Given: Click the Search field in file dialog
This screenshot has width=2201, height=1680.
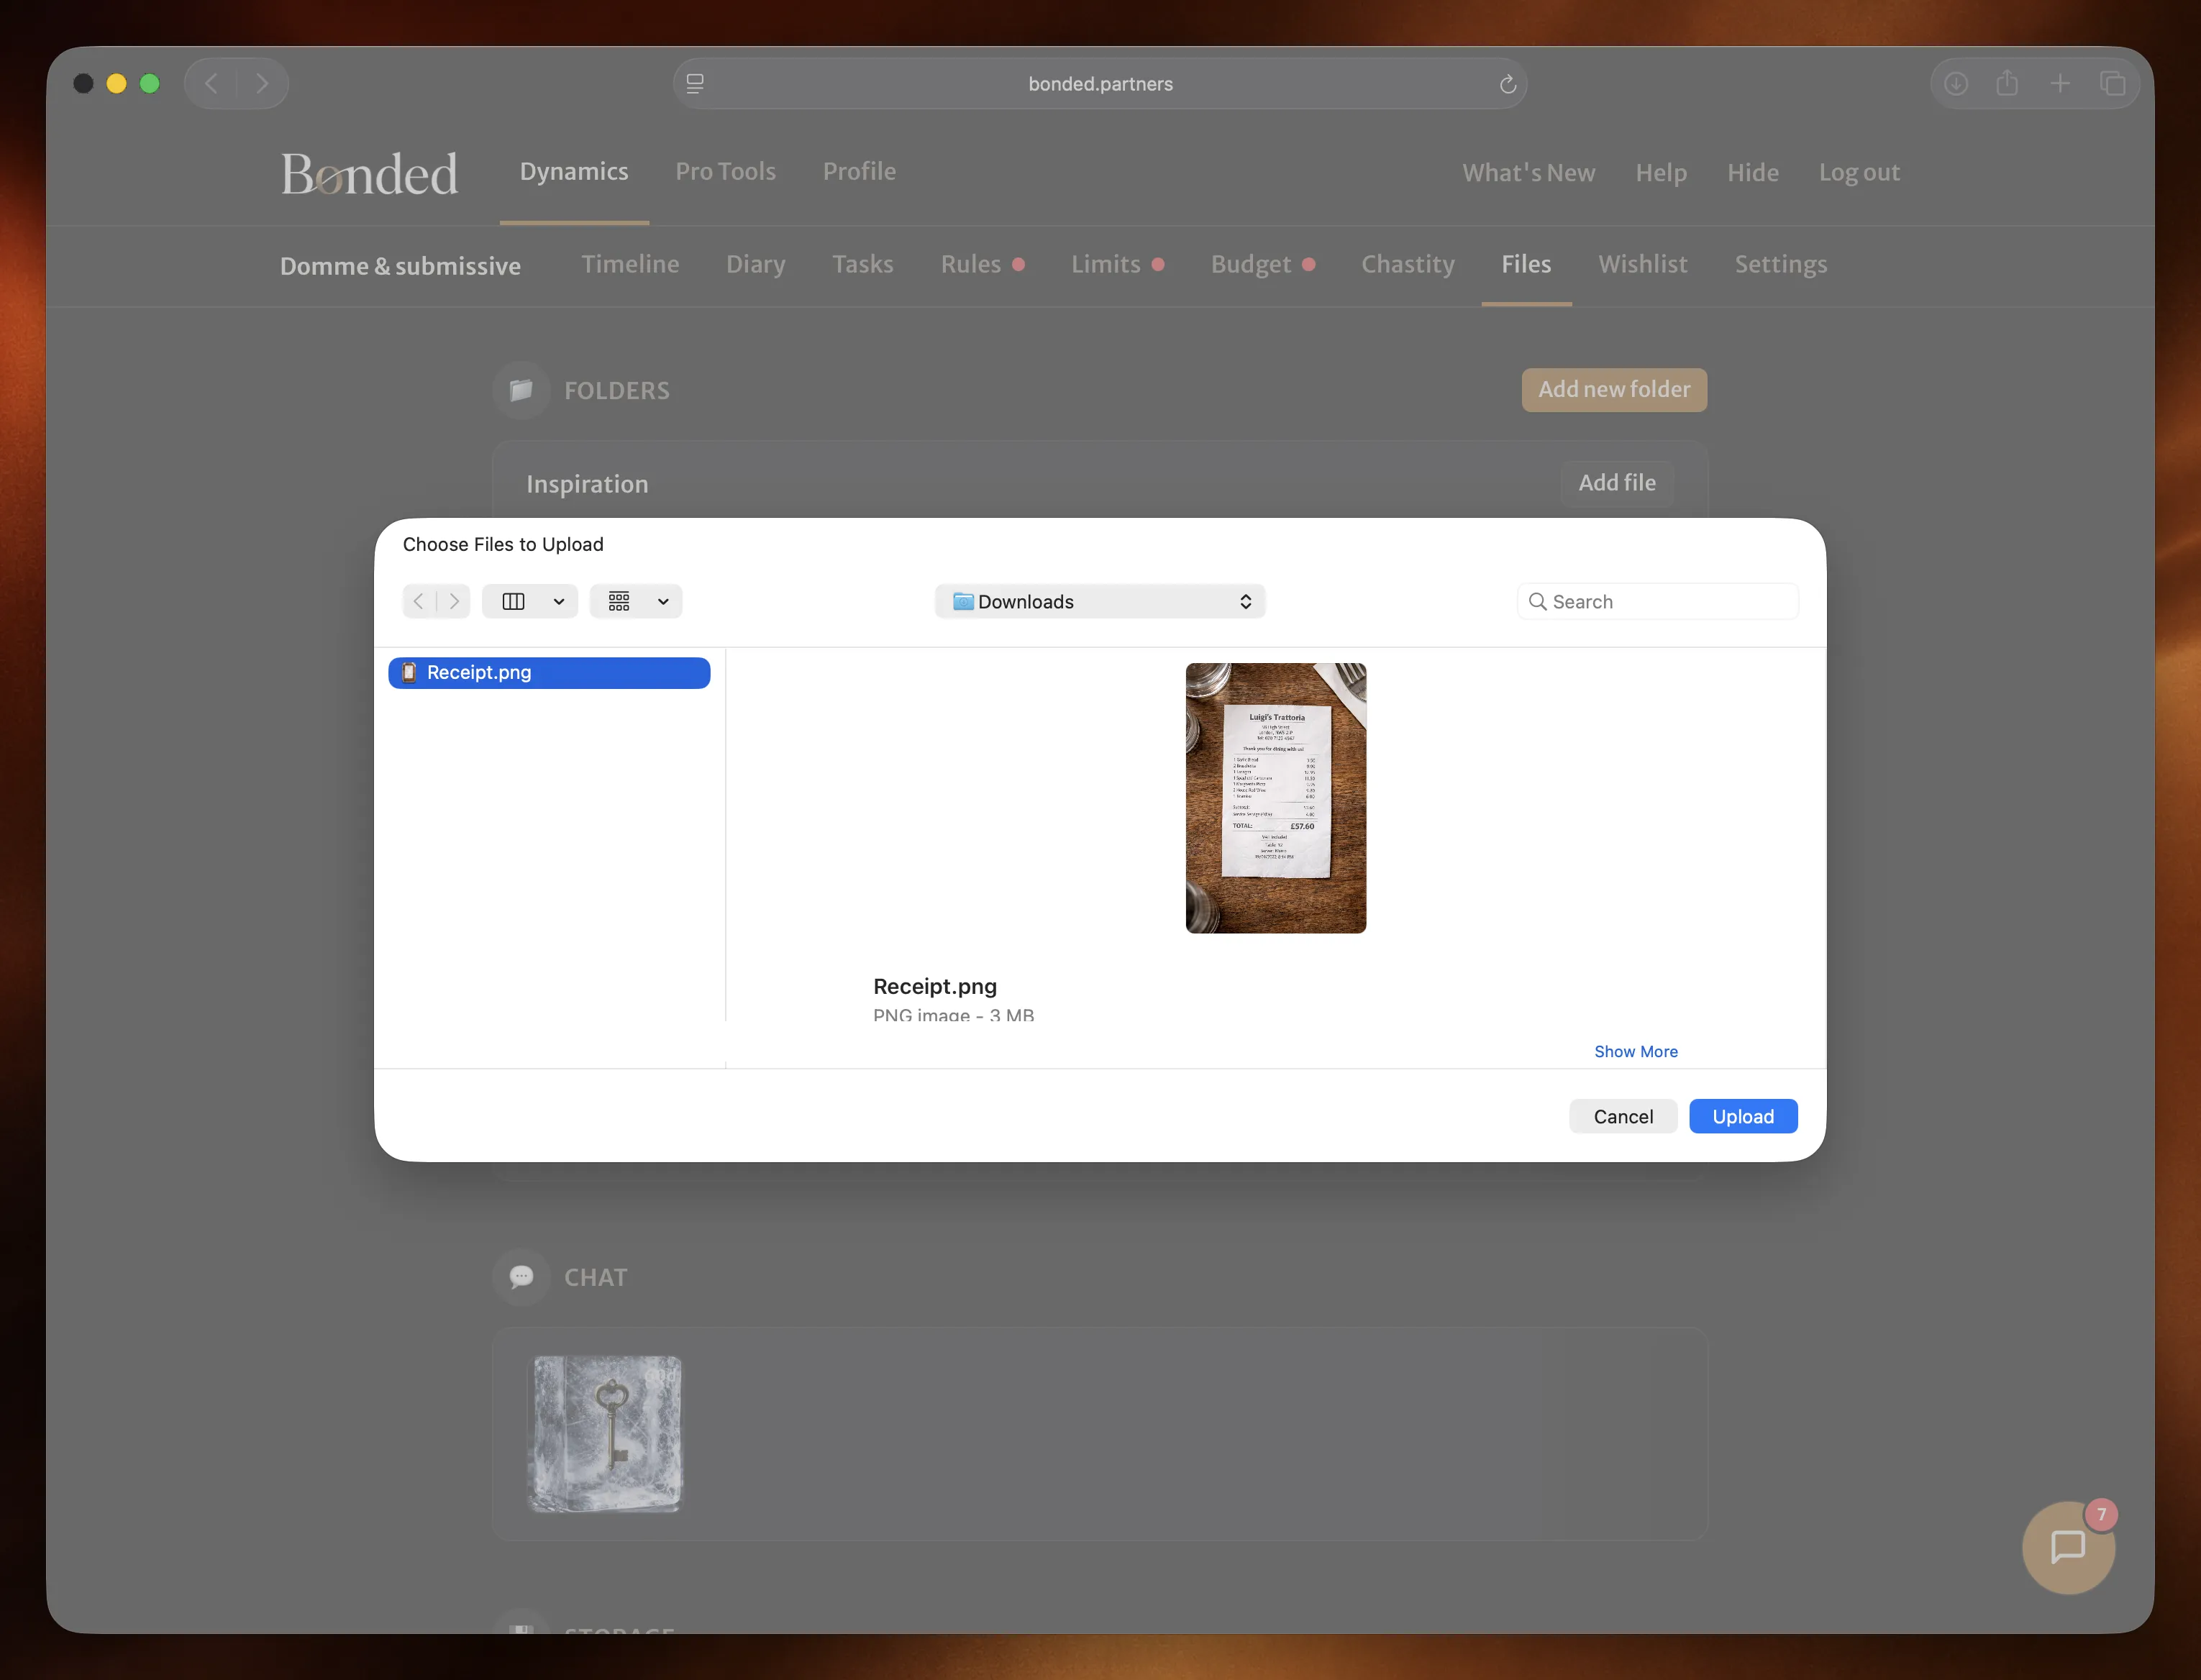Looking at the screenshot, I should point(1657,601).
